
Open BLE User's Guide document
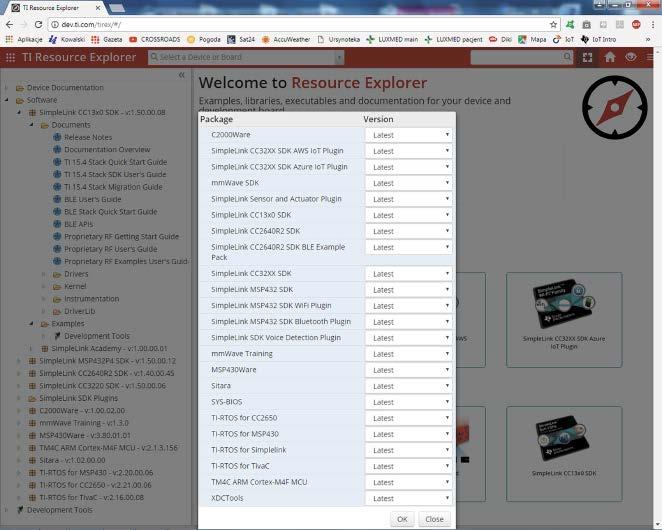pyautogui.click(x=92, y=199)
